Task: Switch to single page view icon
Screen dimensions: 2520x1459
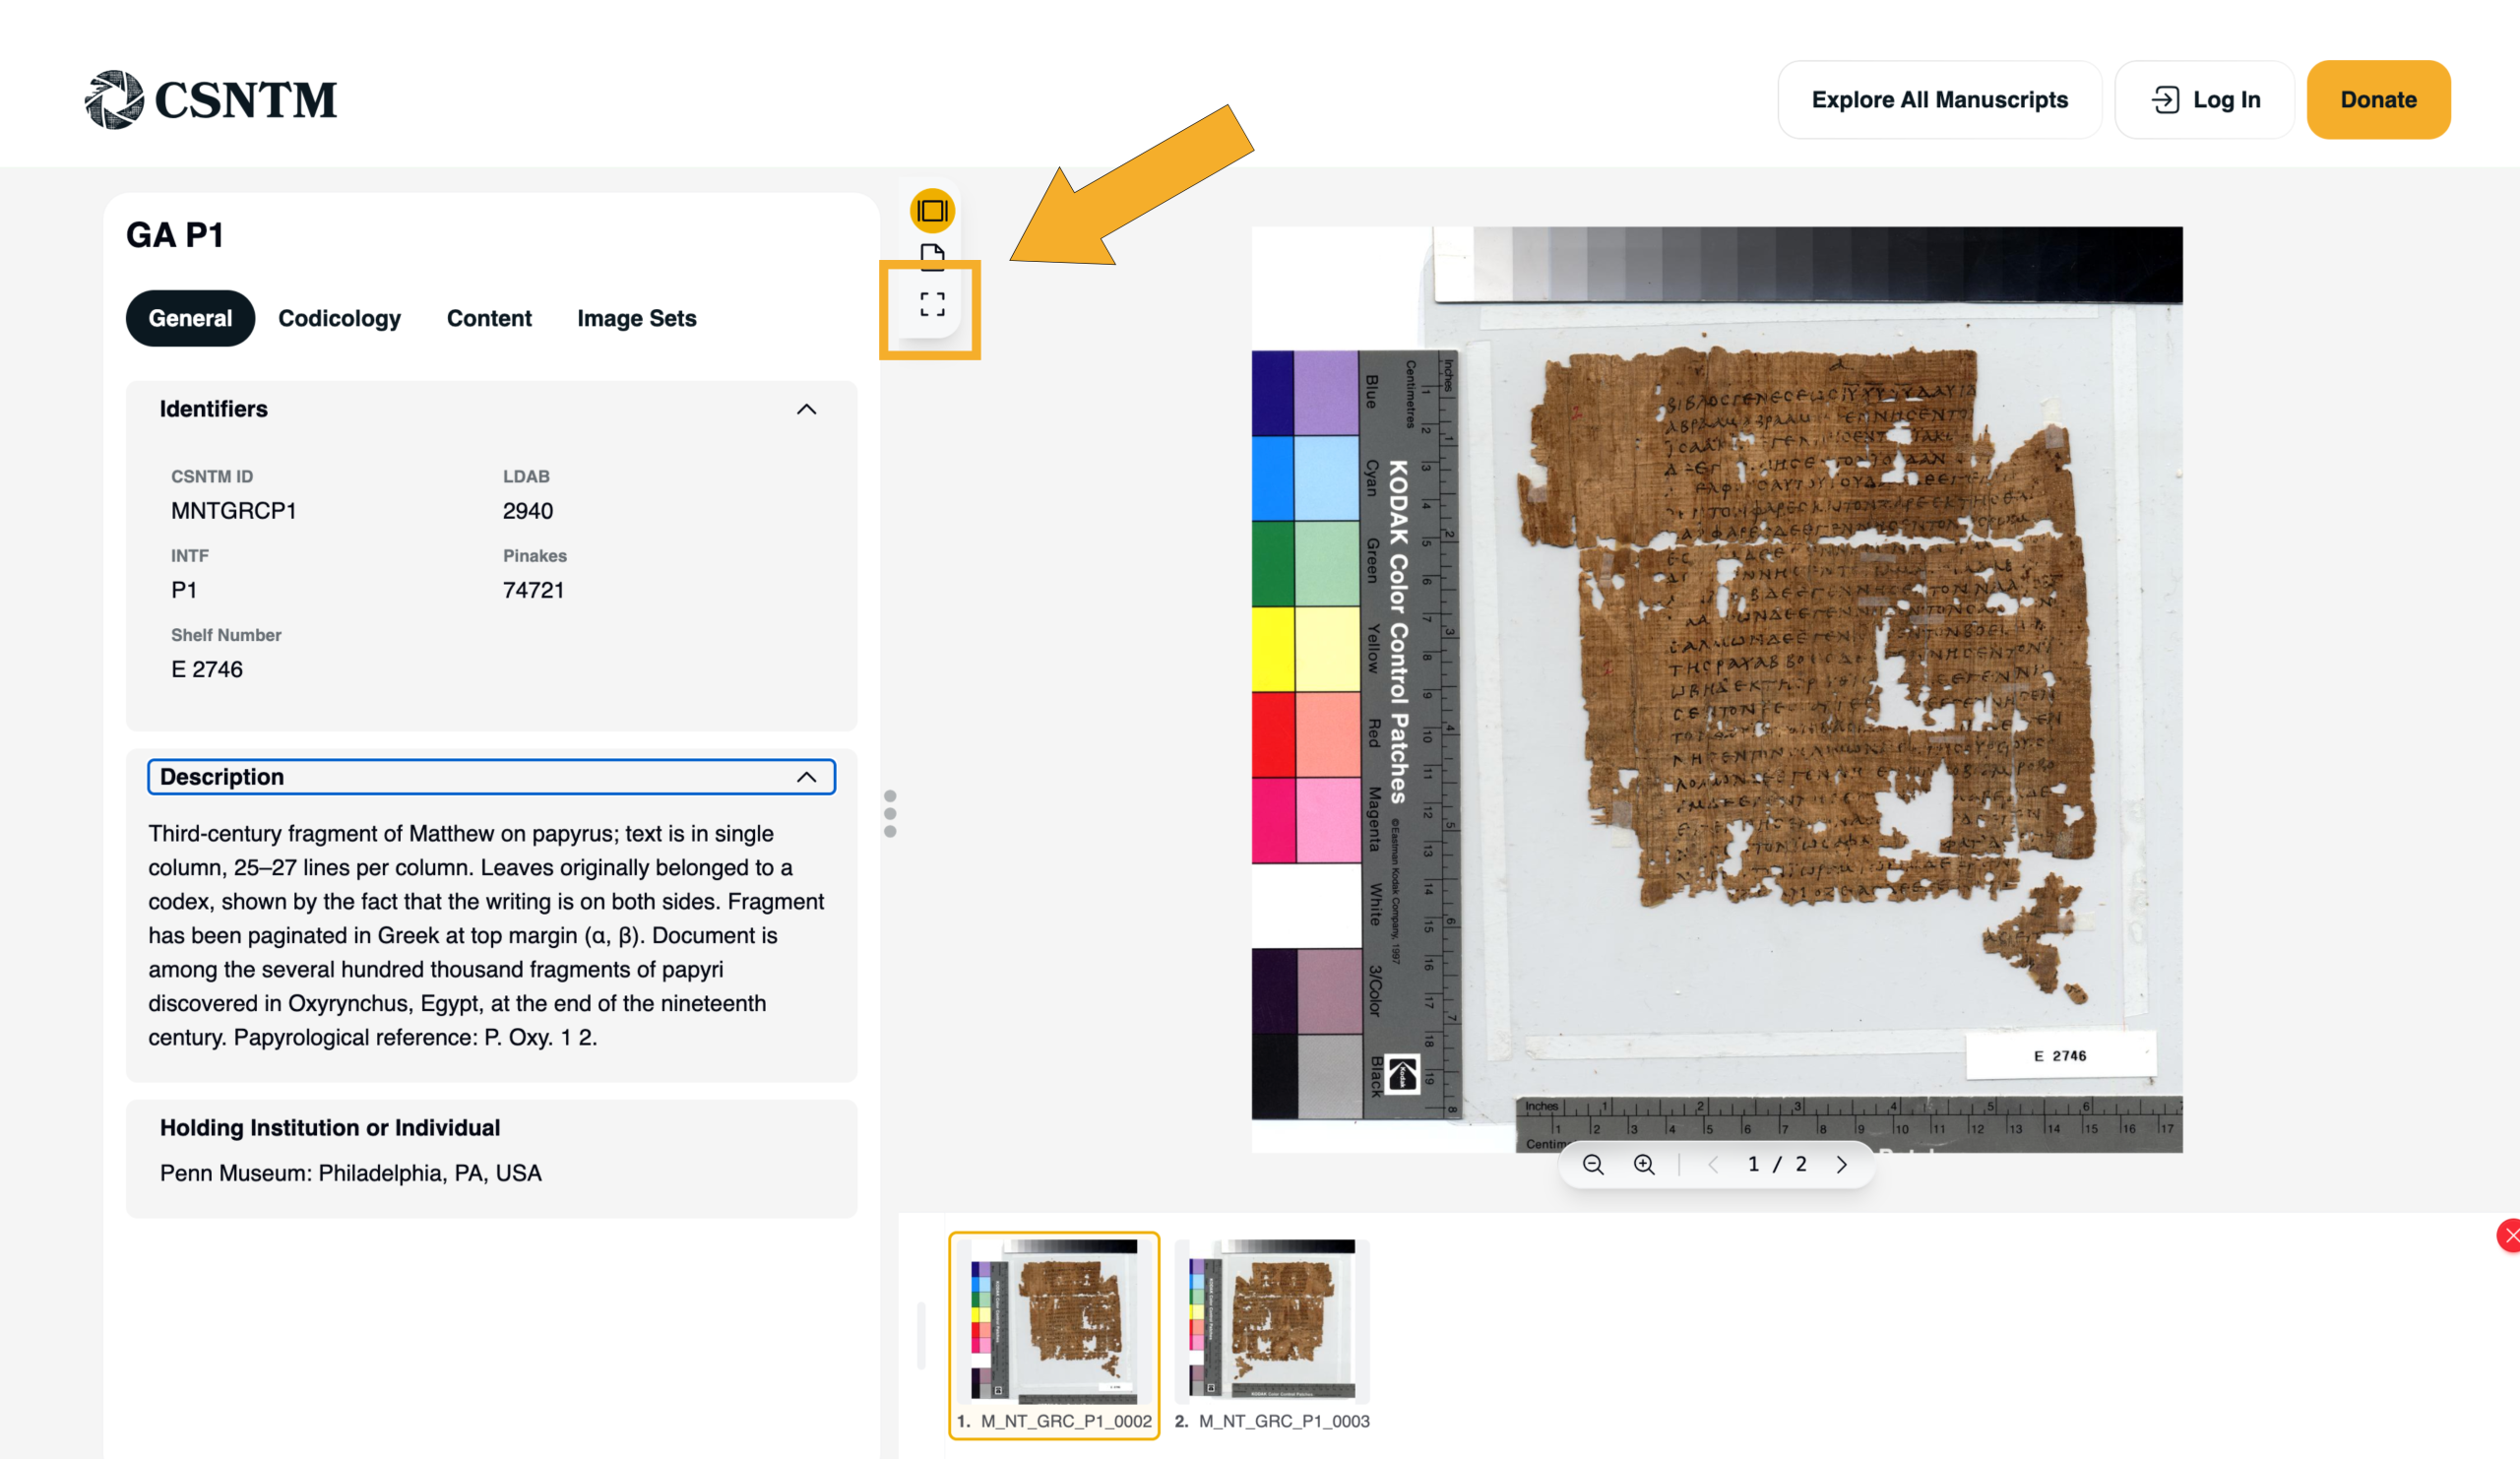Action: (931, 257)
